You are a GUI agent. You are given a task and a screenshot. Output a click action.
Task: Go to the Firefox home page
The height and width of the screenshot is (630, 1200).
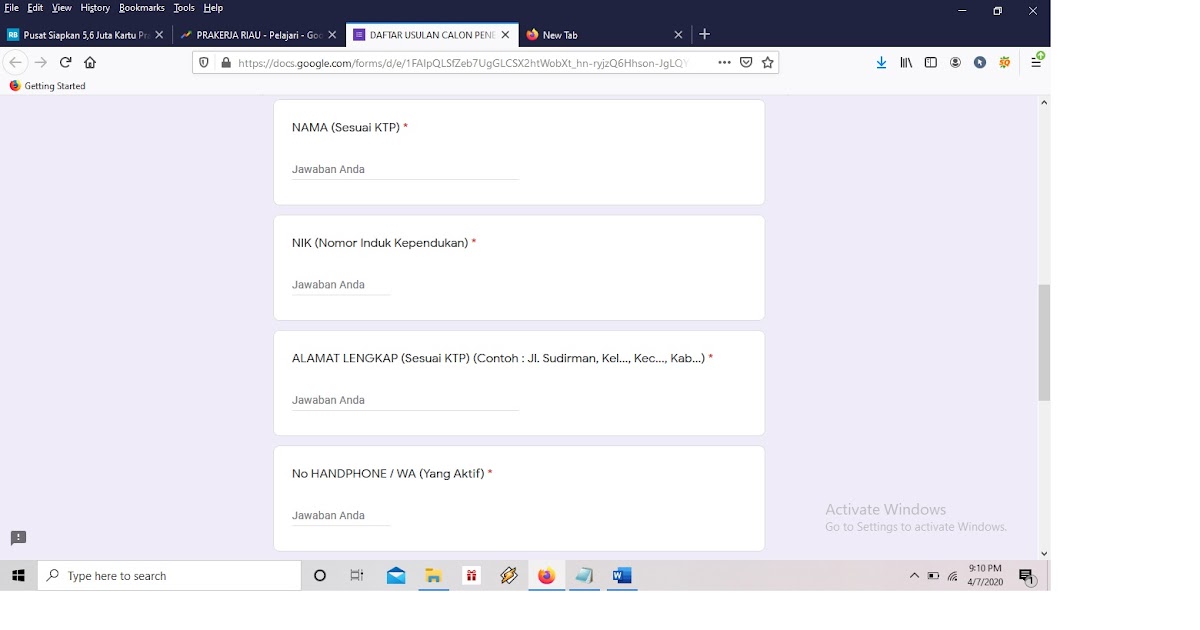coord(90,62)
